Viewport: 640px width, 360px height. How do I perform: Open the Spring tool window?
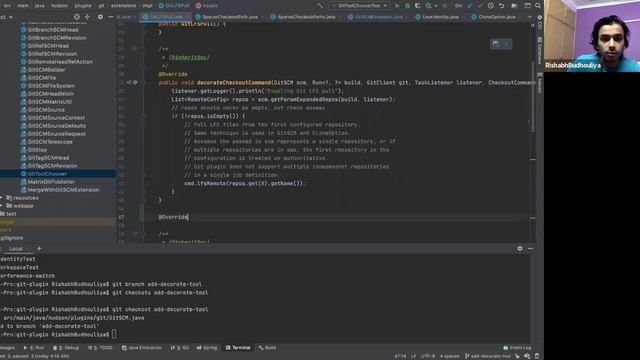tap(207, 348)
